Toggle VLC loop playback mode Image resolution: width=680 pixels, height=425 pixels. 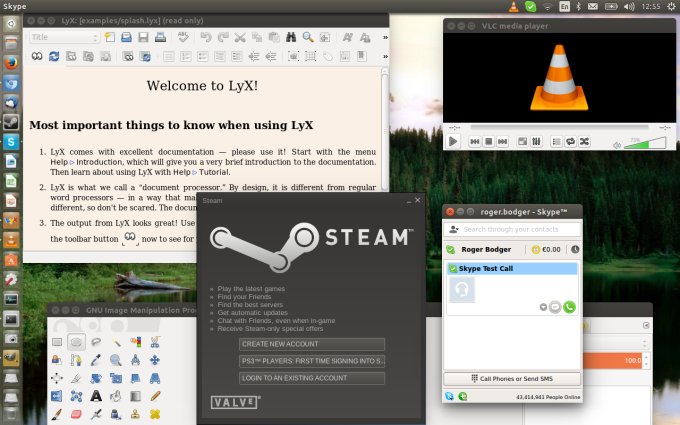pos(569,142)
